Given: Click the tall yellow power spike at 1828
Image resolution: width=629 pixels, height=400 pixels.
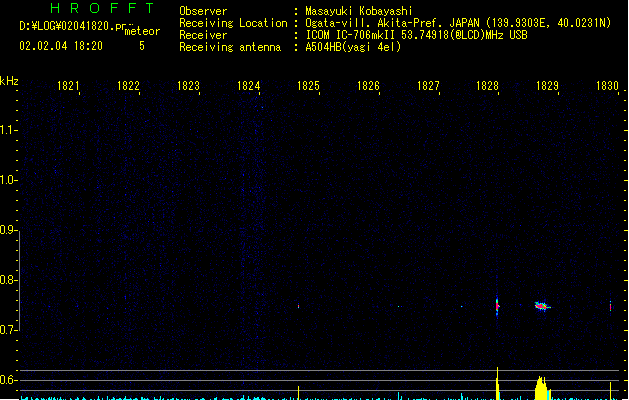Looking at the screenshot, I should pyautogui.click(x=497, y=383).
